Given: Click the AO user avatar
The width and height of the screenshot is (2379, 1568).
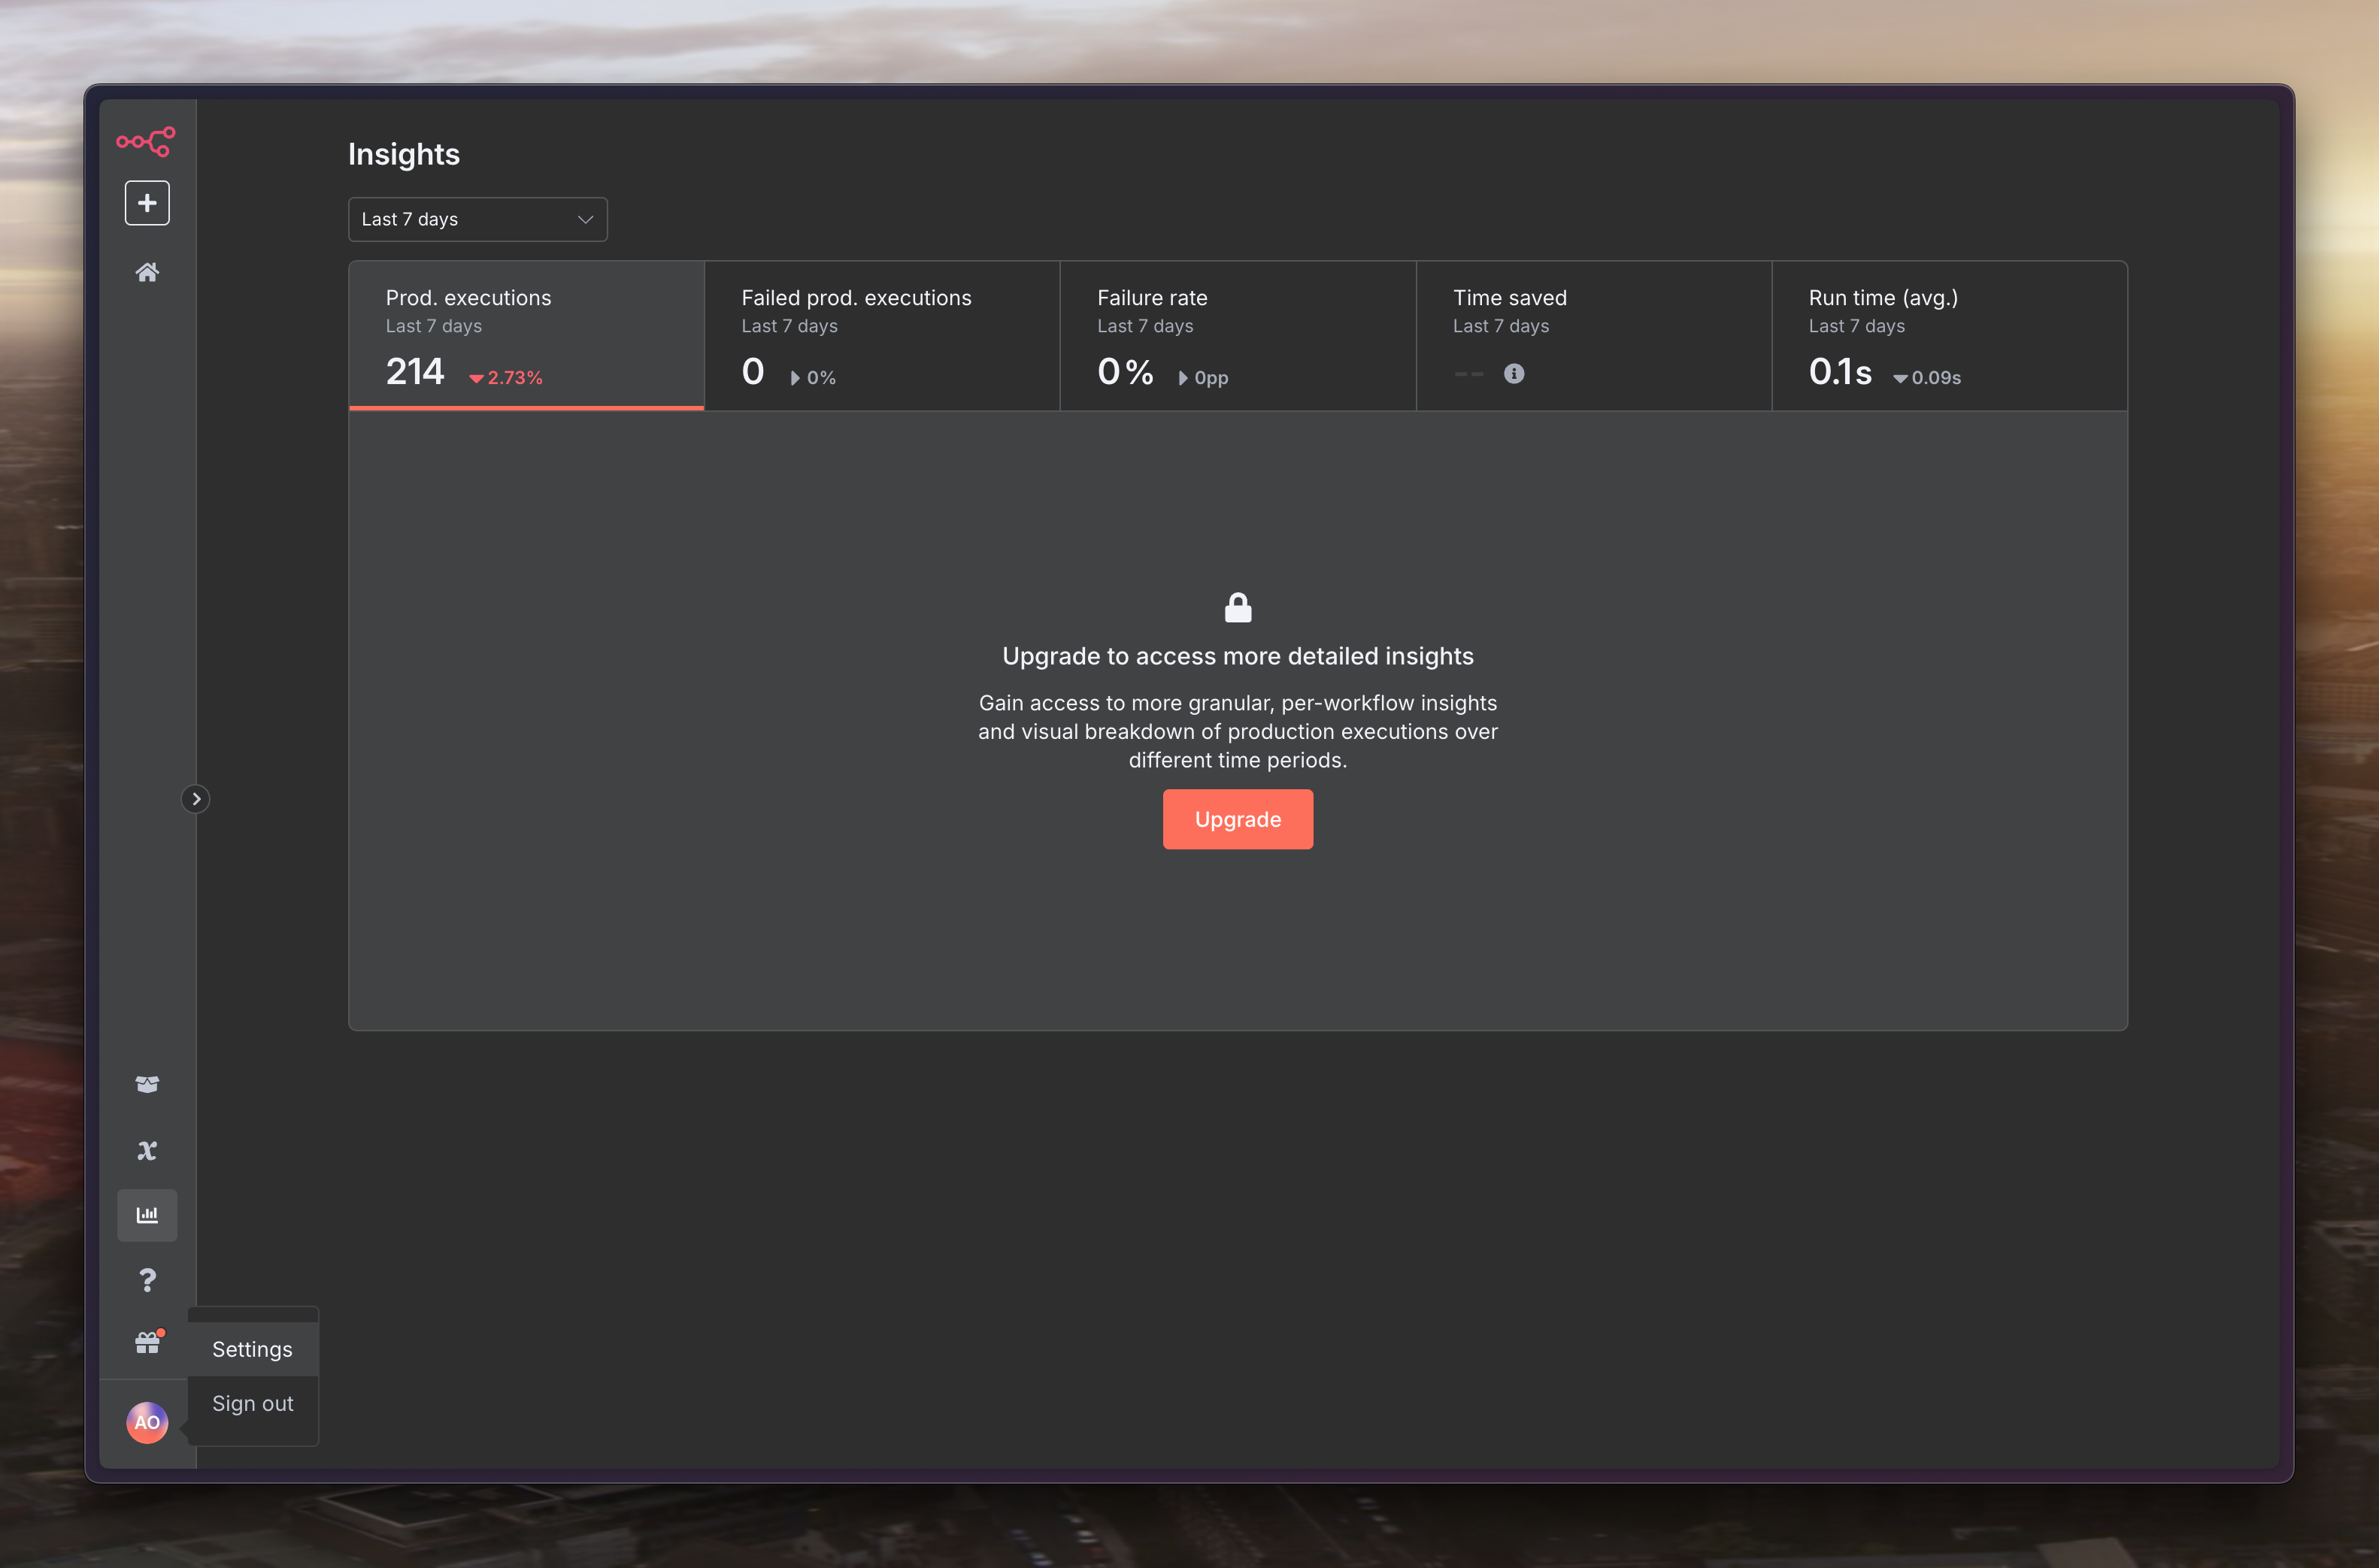Looking at the screenshot, I should pyautogui.click(x=147, y=1422).
